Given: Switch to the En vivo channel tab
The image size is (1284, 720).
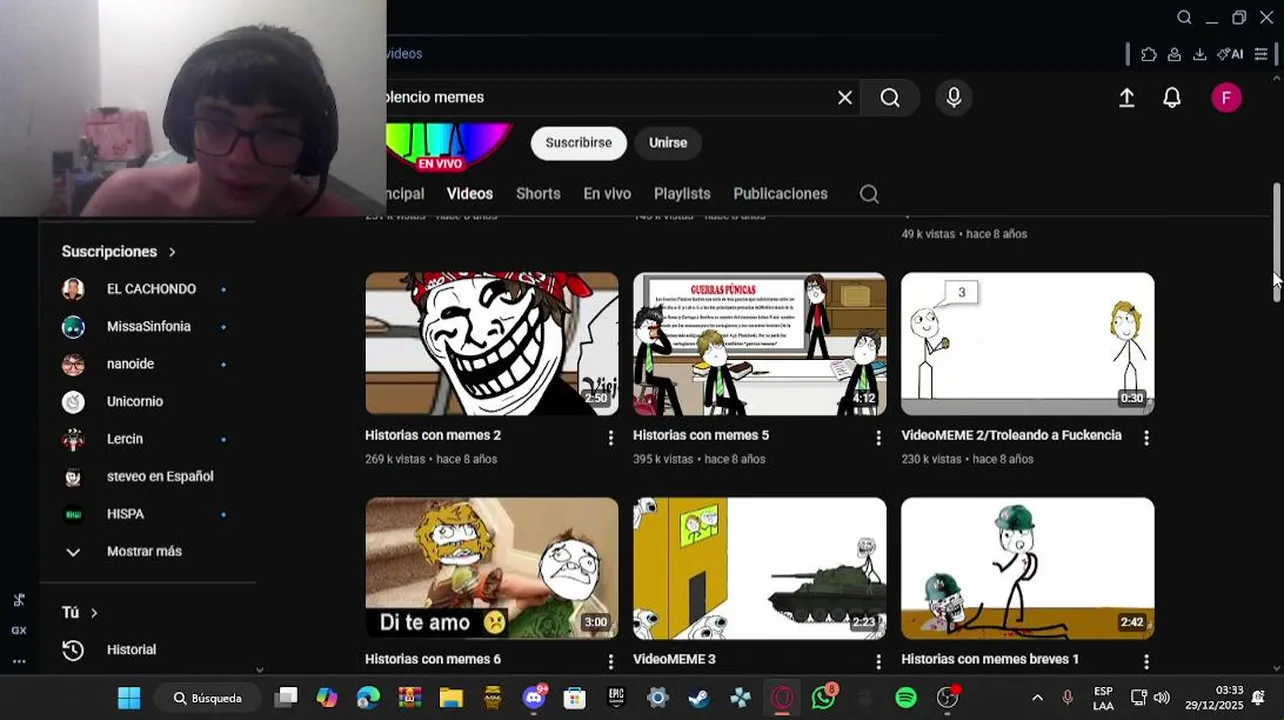Looking at the screenshot, I should (607, 194).
